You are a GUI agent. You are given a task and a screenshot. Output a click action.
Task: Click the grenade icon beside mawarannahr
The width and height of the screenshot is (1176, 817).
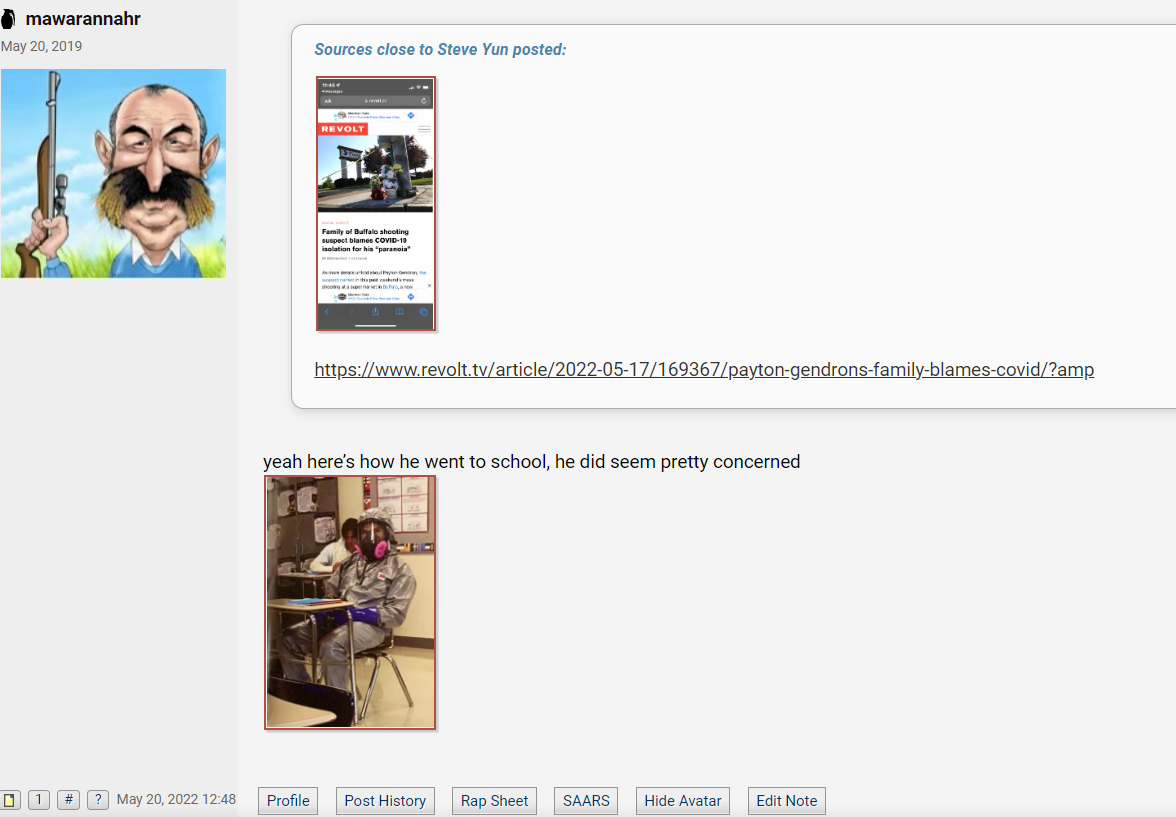pyautogui.click(x=8, y=19)
